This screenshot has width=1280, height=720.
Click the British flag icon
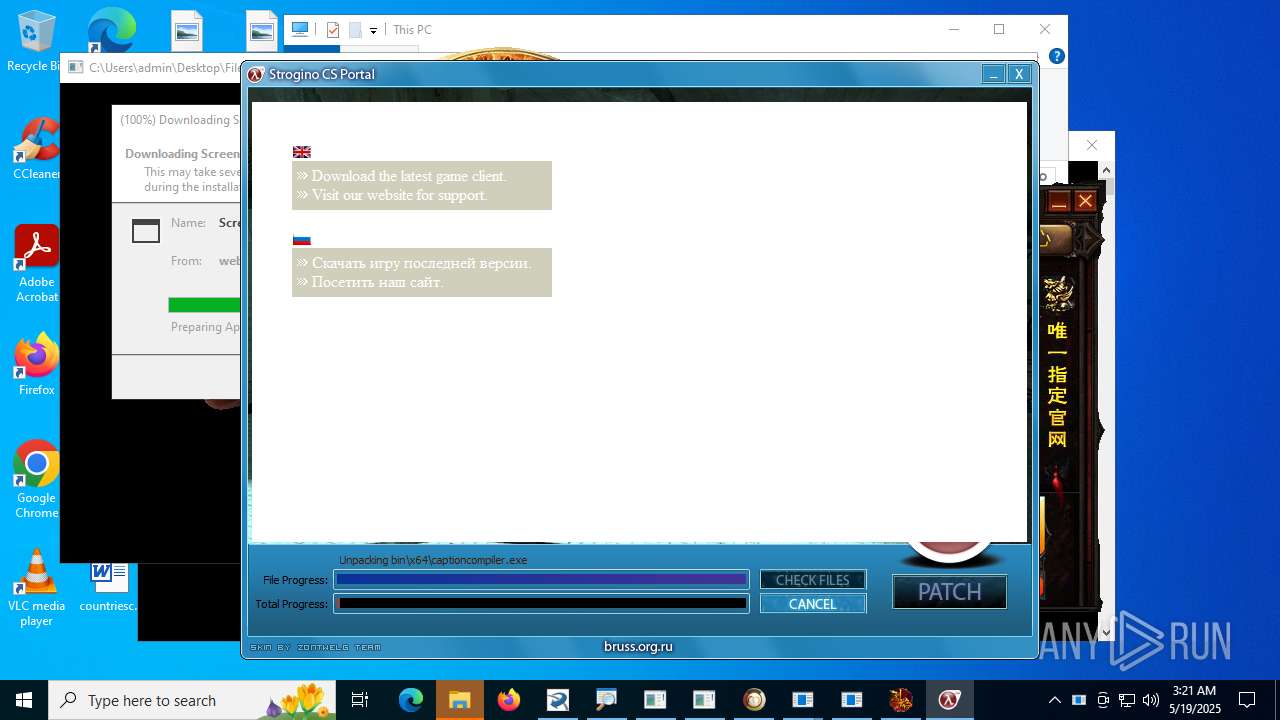tap(301, 152)
